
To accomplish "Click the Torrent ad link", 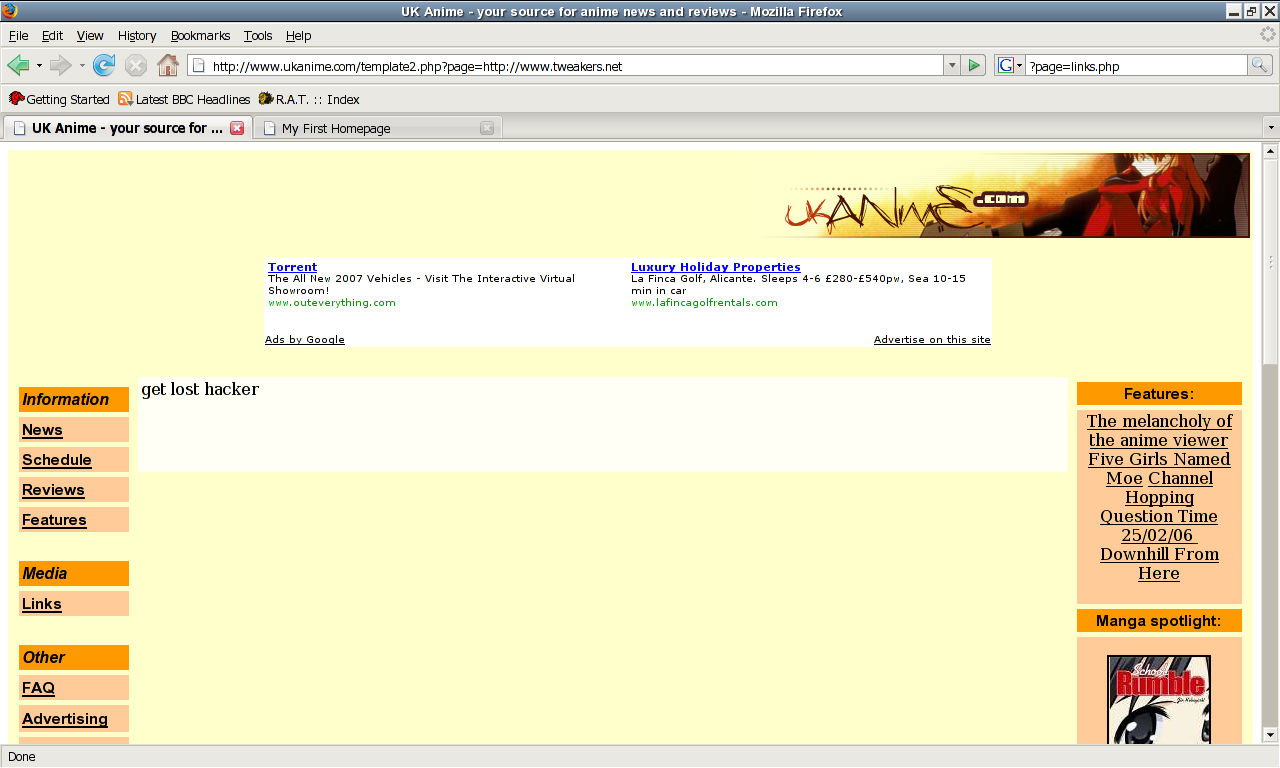I will [292, 267].
